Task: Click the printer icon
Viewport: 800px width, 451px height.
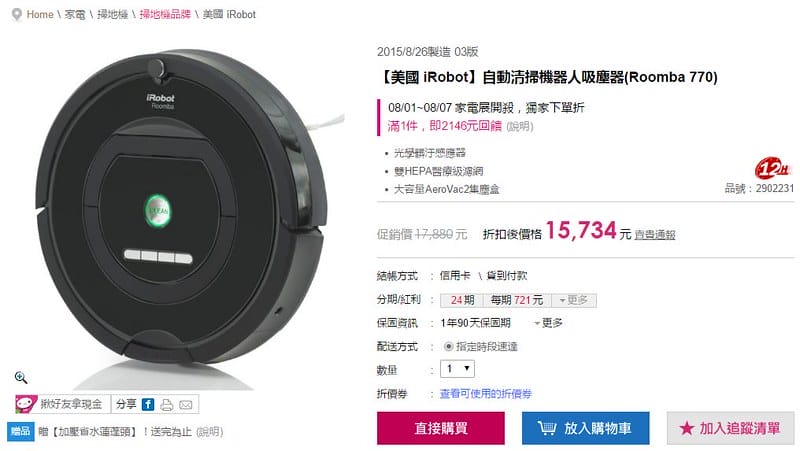Action: [167, 405]
